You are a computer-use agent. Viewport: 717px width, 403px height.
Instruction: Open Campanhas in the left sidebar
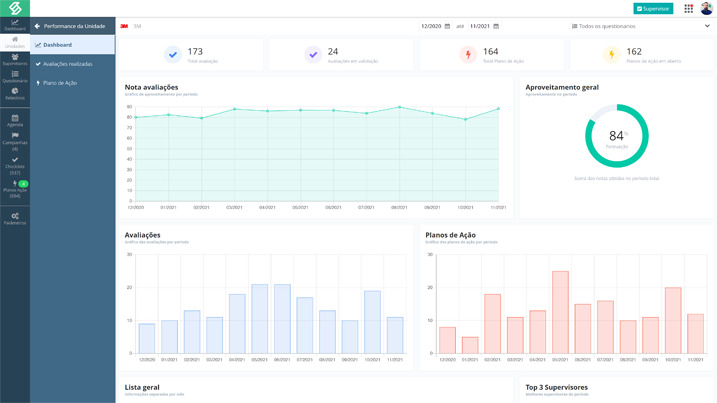pos(15,142)
